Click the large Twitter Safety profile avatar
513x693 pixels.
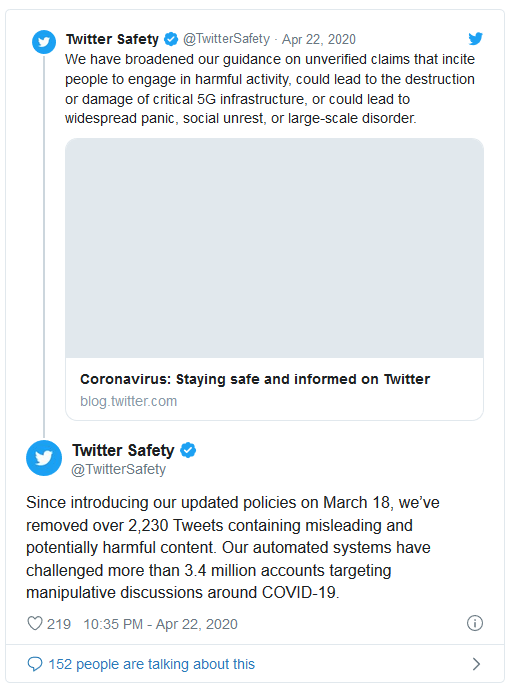pyautogui.click(x=44, y=458)
